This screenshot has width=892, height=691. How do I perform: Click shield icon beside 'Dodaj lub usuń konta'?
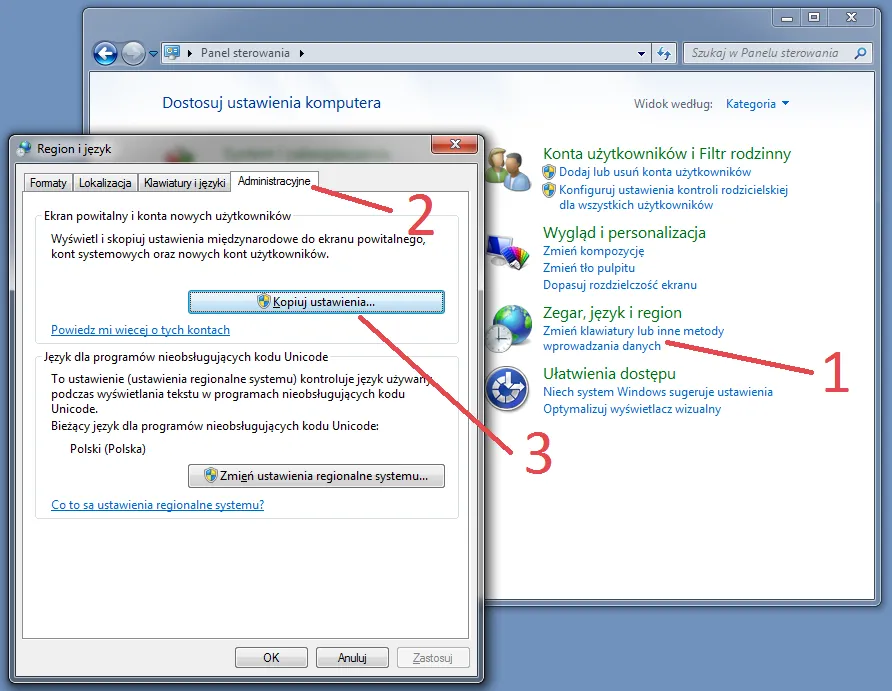(549, 172)
